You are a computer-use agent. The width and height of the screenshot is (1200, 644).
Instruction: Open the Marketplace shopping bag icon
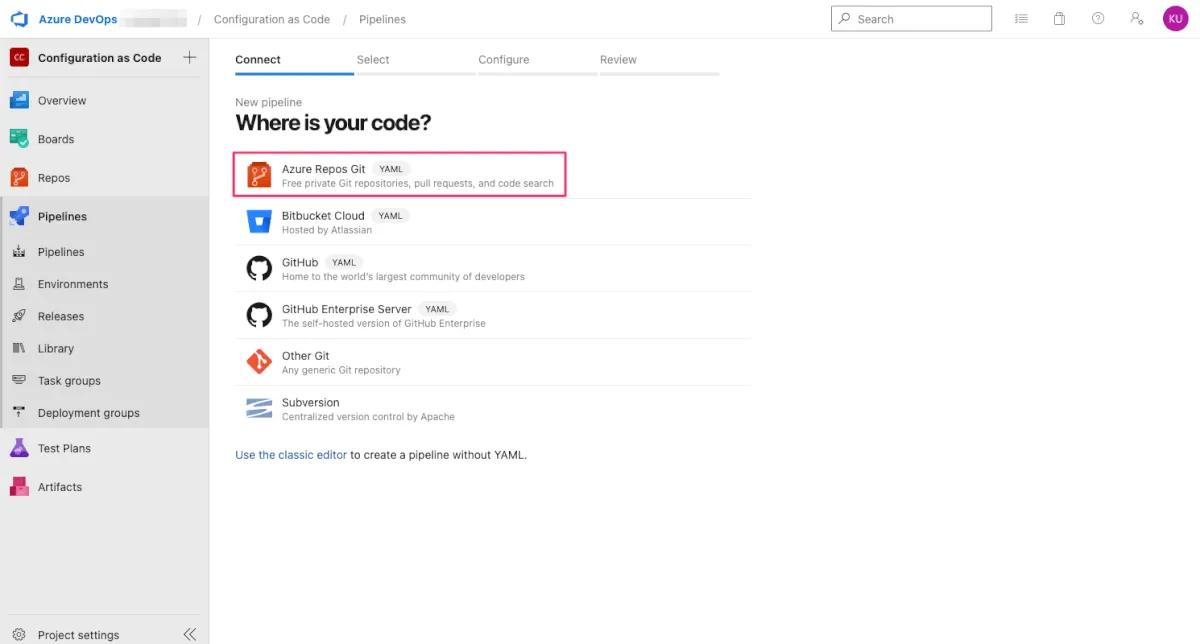[x=1059, y=19]
